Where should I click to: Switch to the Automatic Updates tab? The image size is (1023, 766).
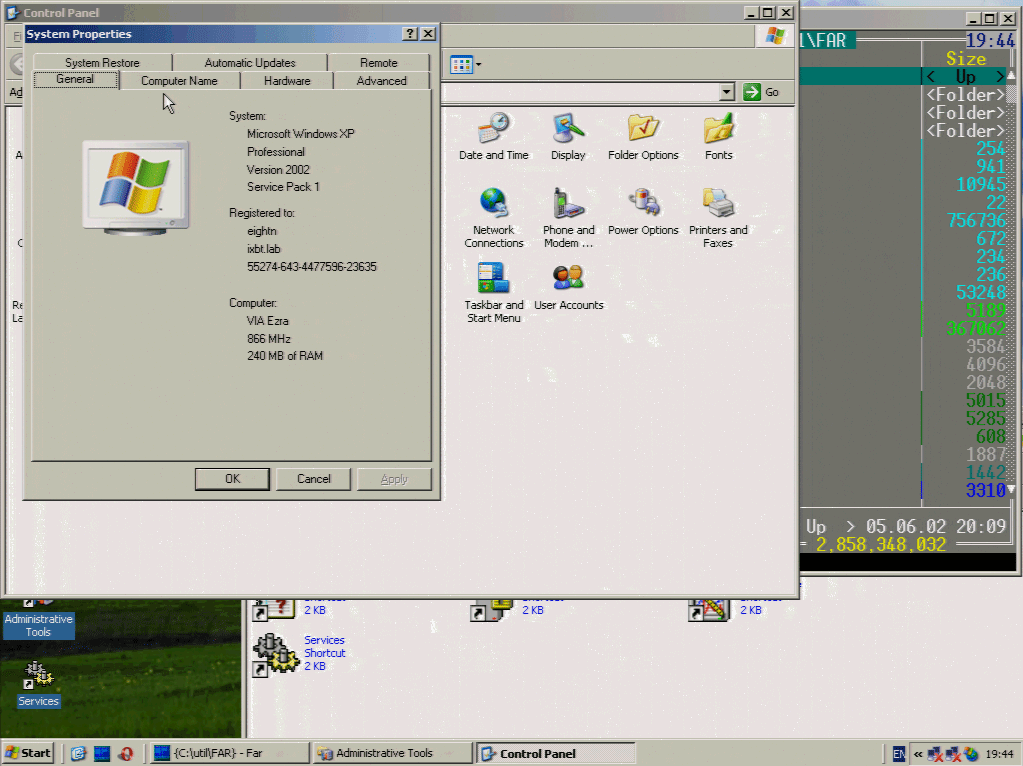coord(250,63)
